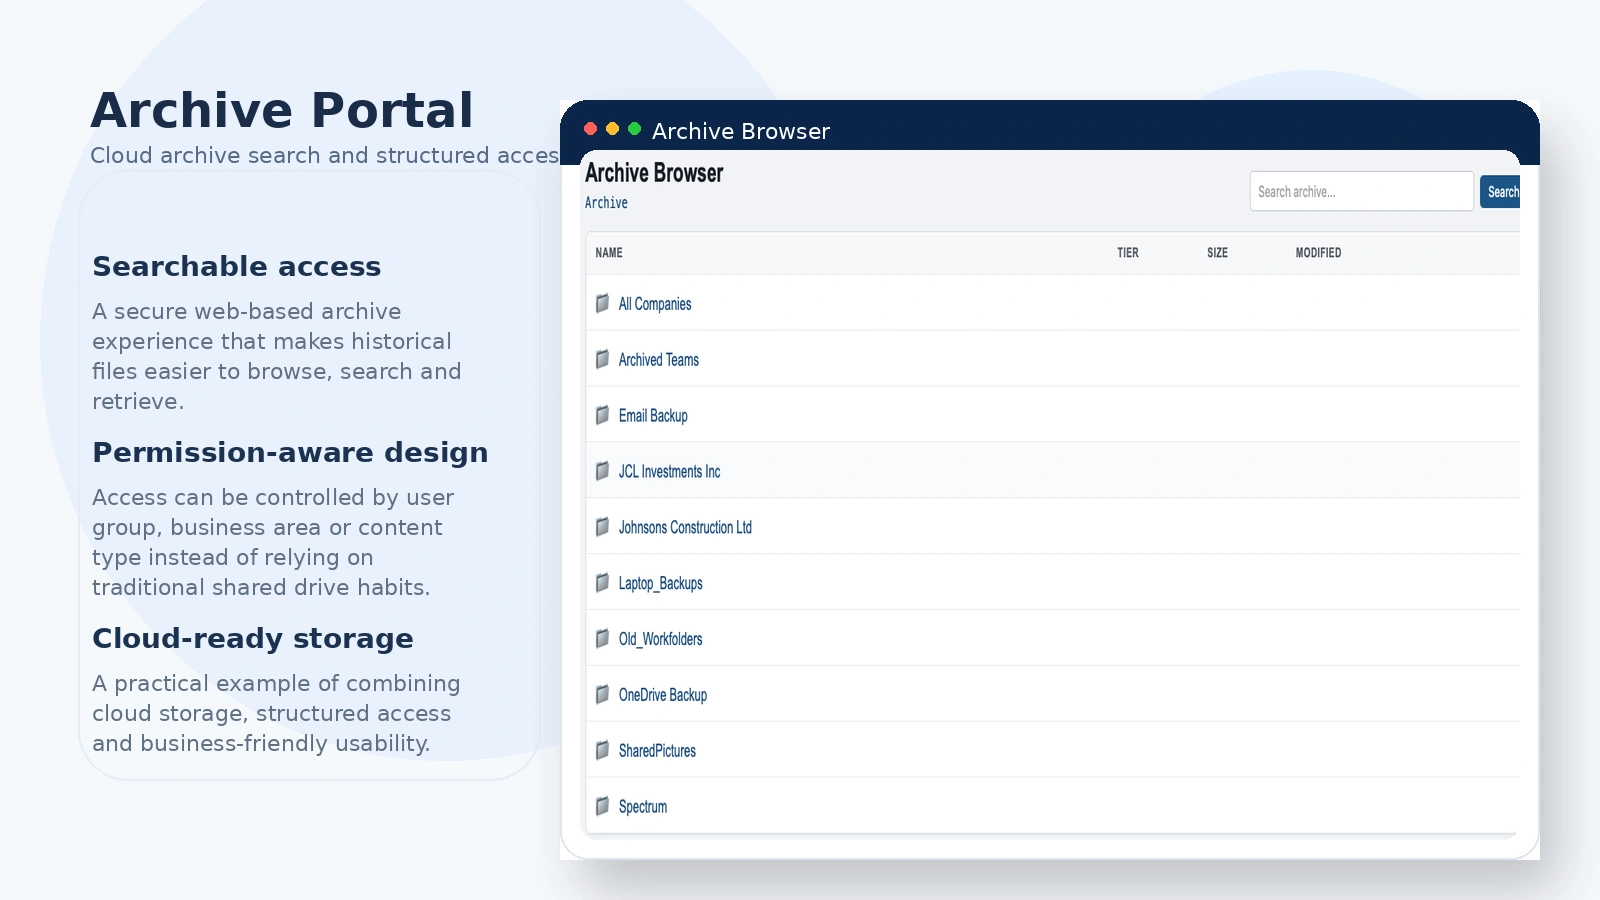Open the Email Backup folder link
The height and width of the screenshot is (900, 1600).
pyautogui.click(x=653, y=416)
